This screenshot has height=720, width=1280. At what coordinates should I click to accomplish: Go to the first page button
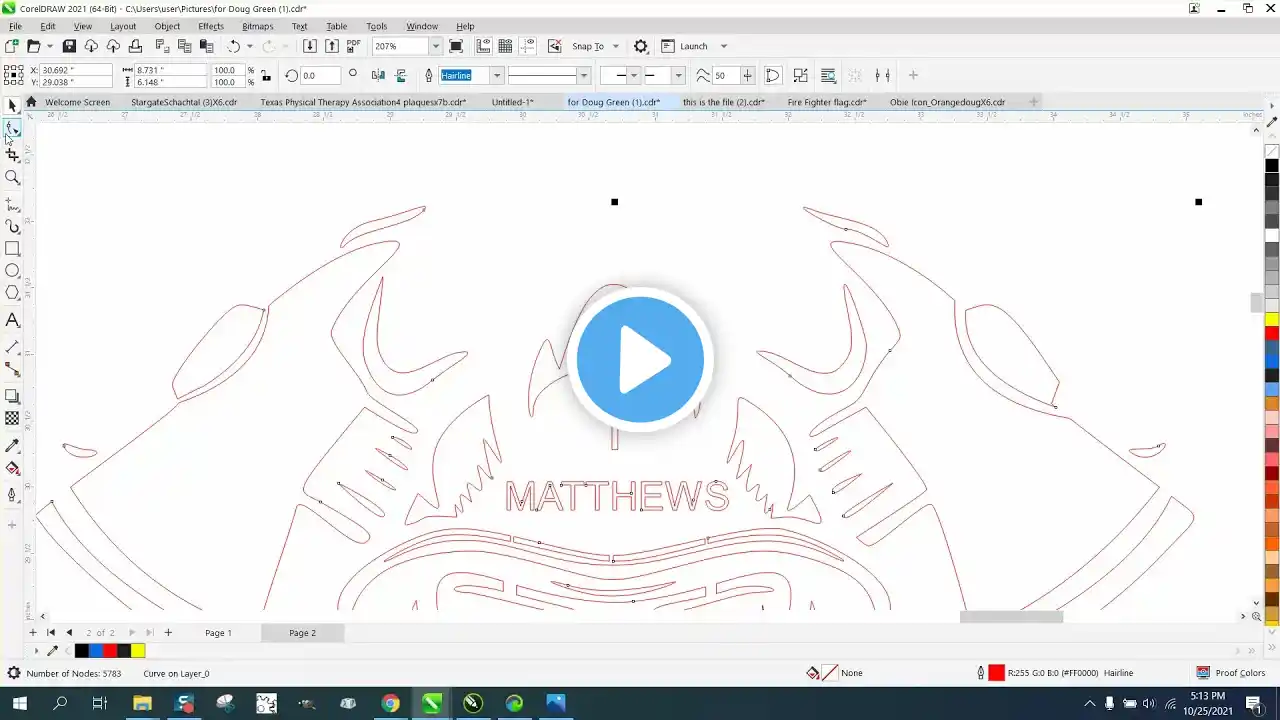(x=51, y=633)
